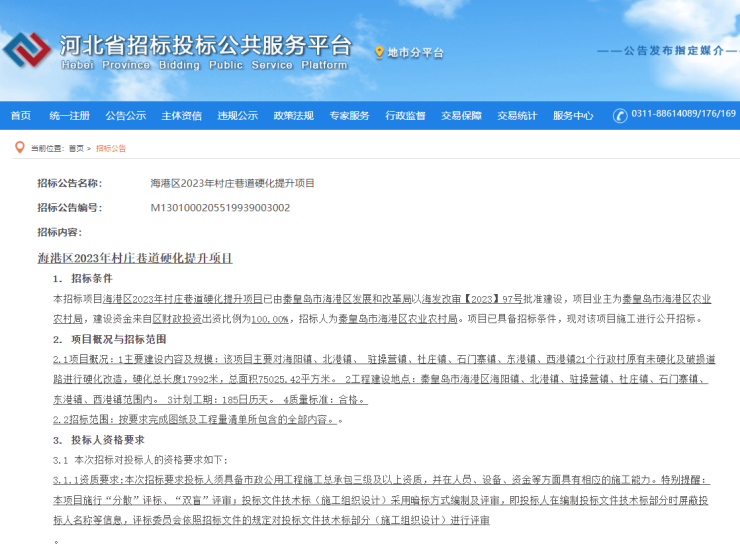Click the breadcrumb location marker icon
The height and width of the screenshot is (551, 740).
pyautogui.click(x=18, y=148)
